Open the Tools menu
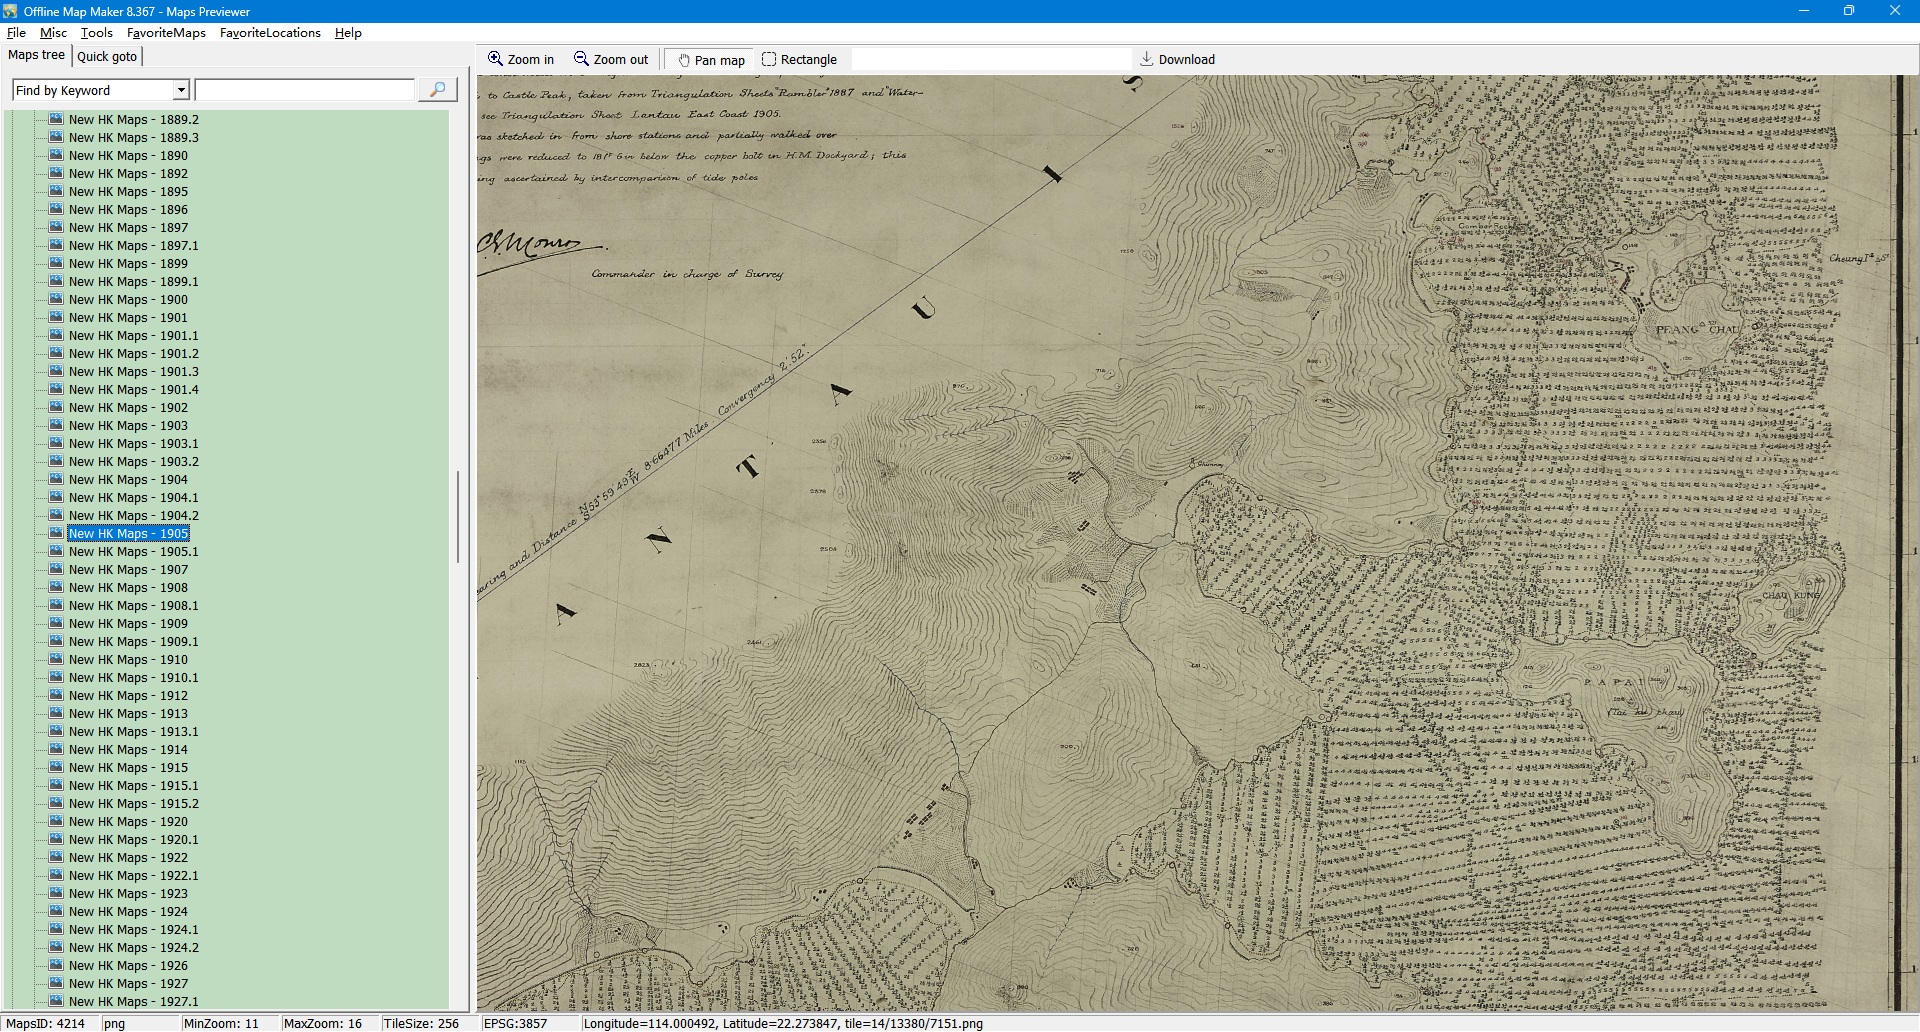Image resolution: width=1920 pixels, height=1032 pixels. [x=96, y=33]
